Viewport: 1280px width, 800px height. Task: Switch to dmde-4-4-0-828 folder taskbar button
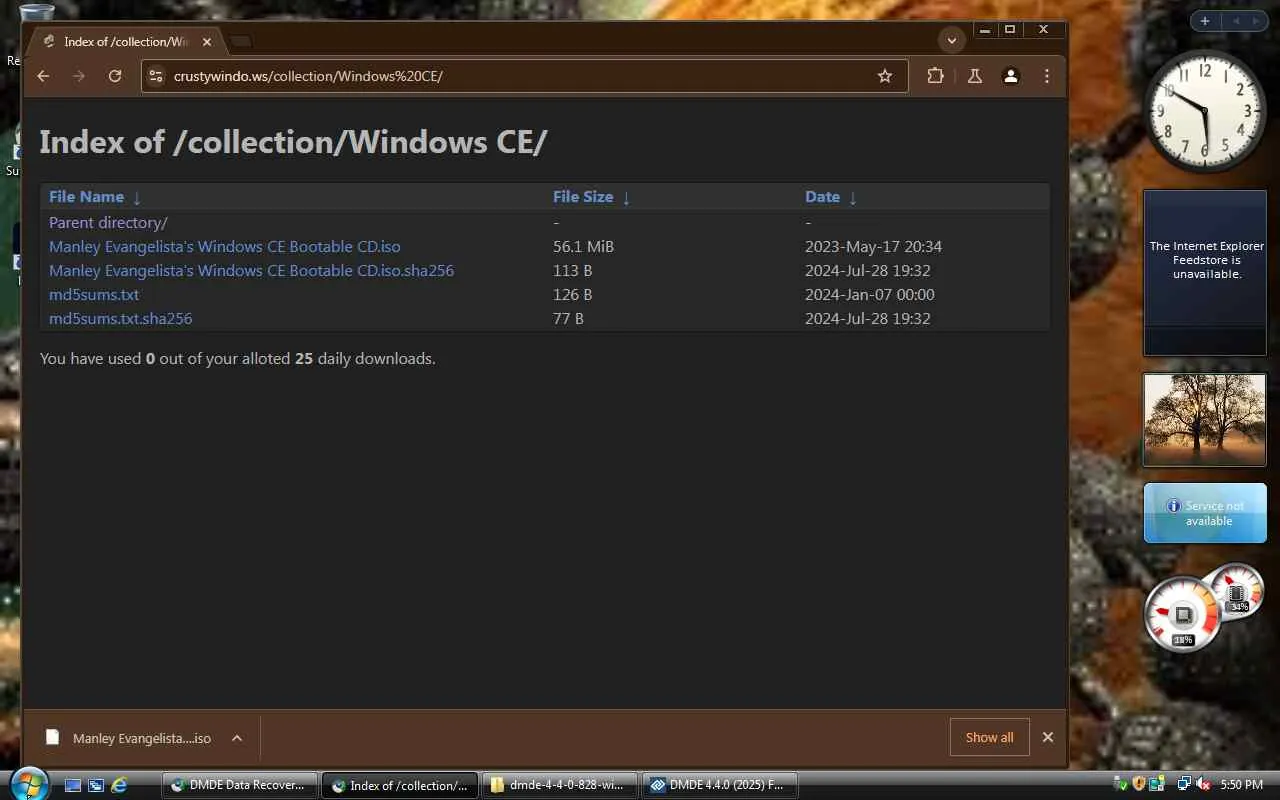[560, 786]
